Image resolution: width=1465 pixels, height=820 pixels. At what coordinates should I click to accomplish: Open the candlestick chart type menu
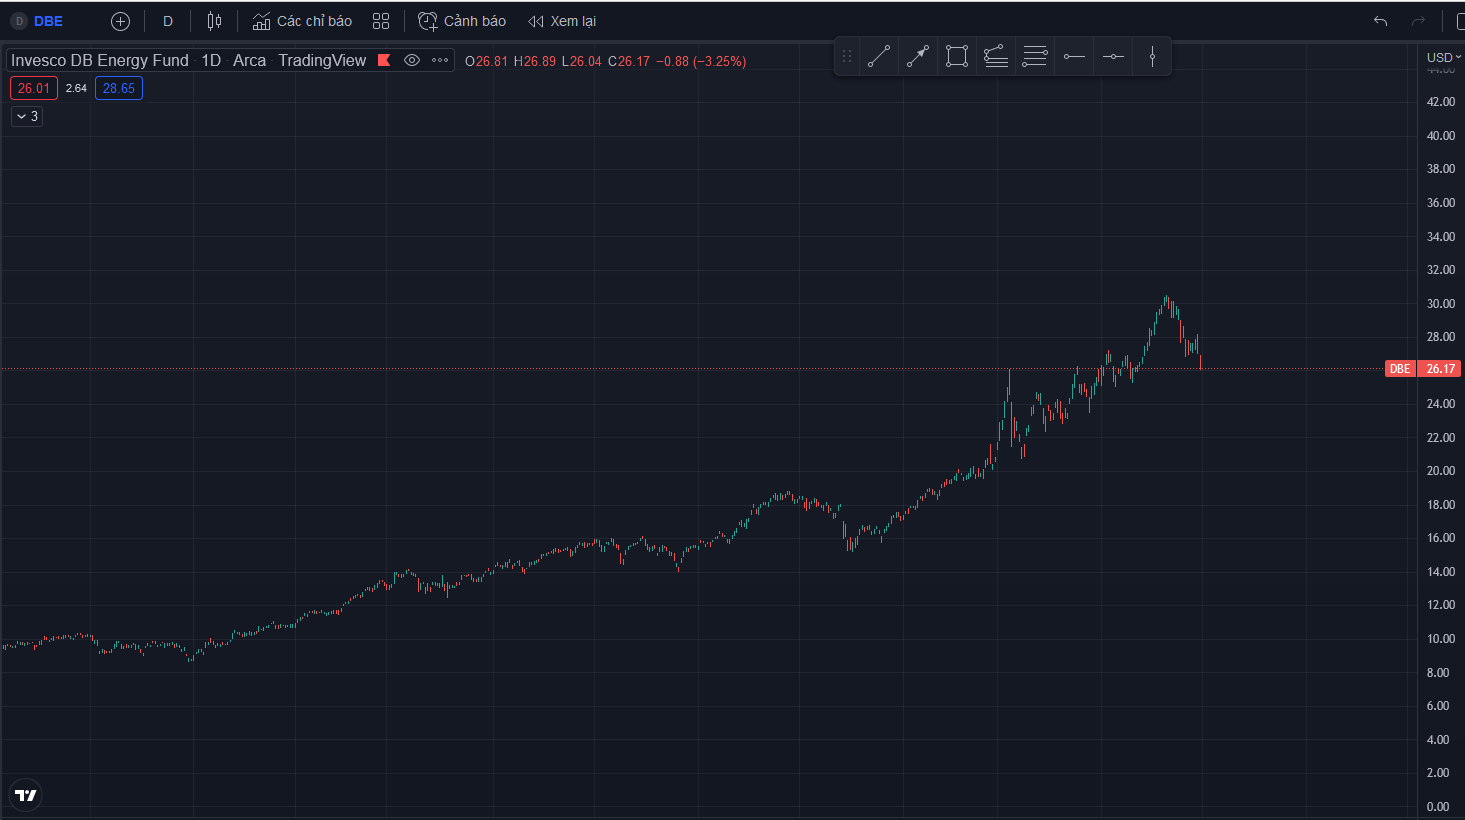[x=214, y=21]
